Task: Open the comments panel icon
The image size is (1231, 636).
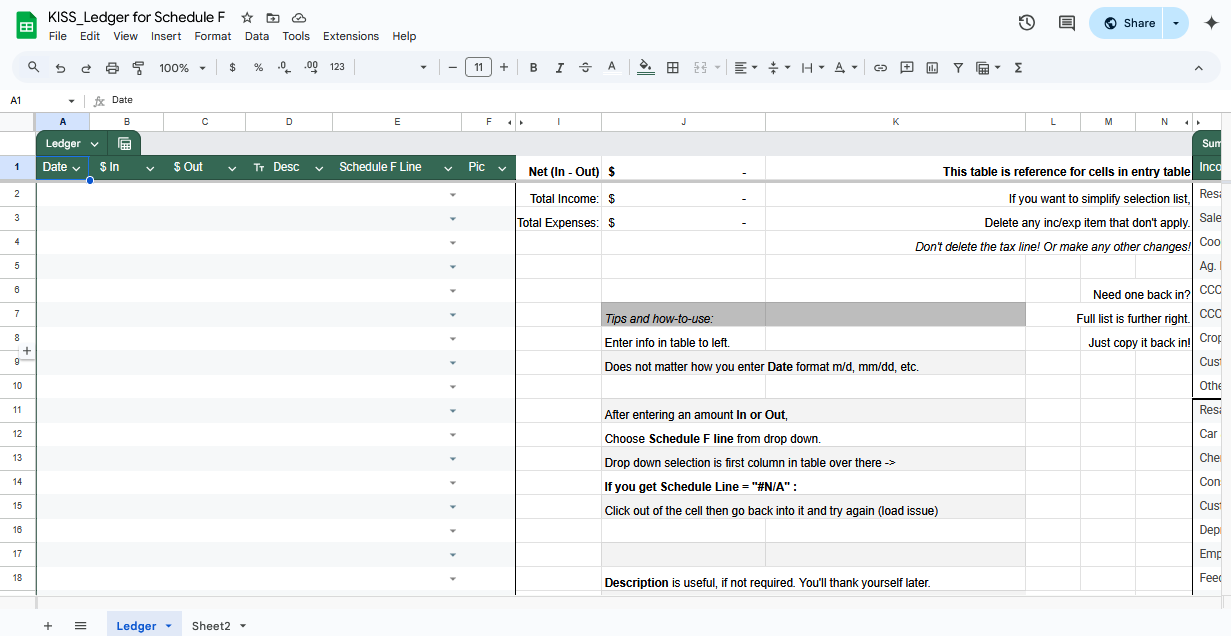Action: click(1066, 23)
